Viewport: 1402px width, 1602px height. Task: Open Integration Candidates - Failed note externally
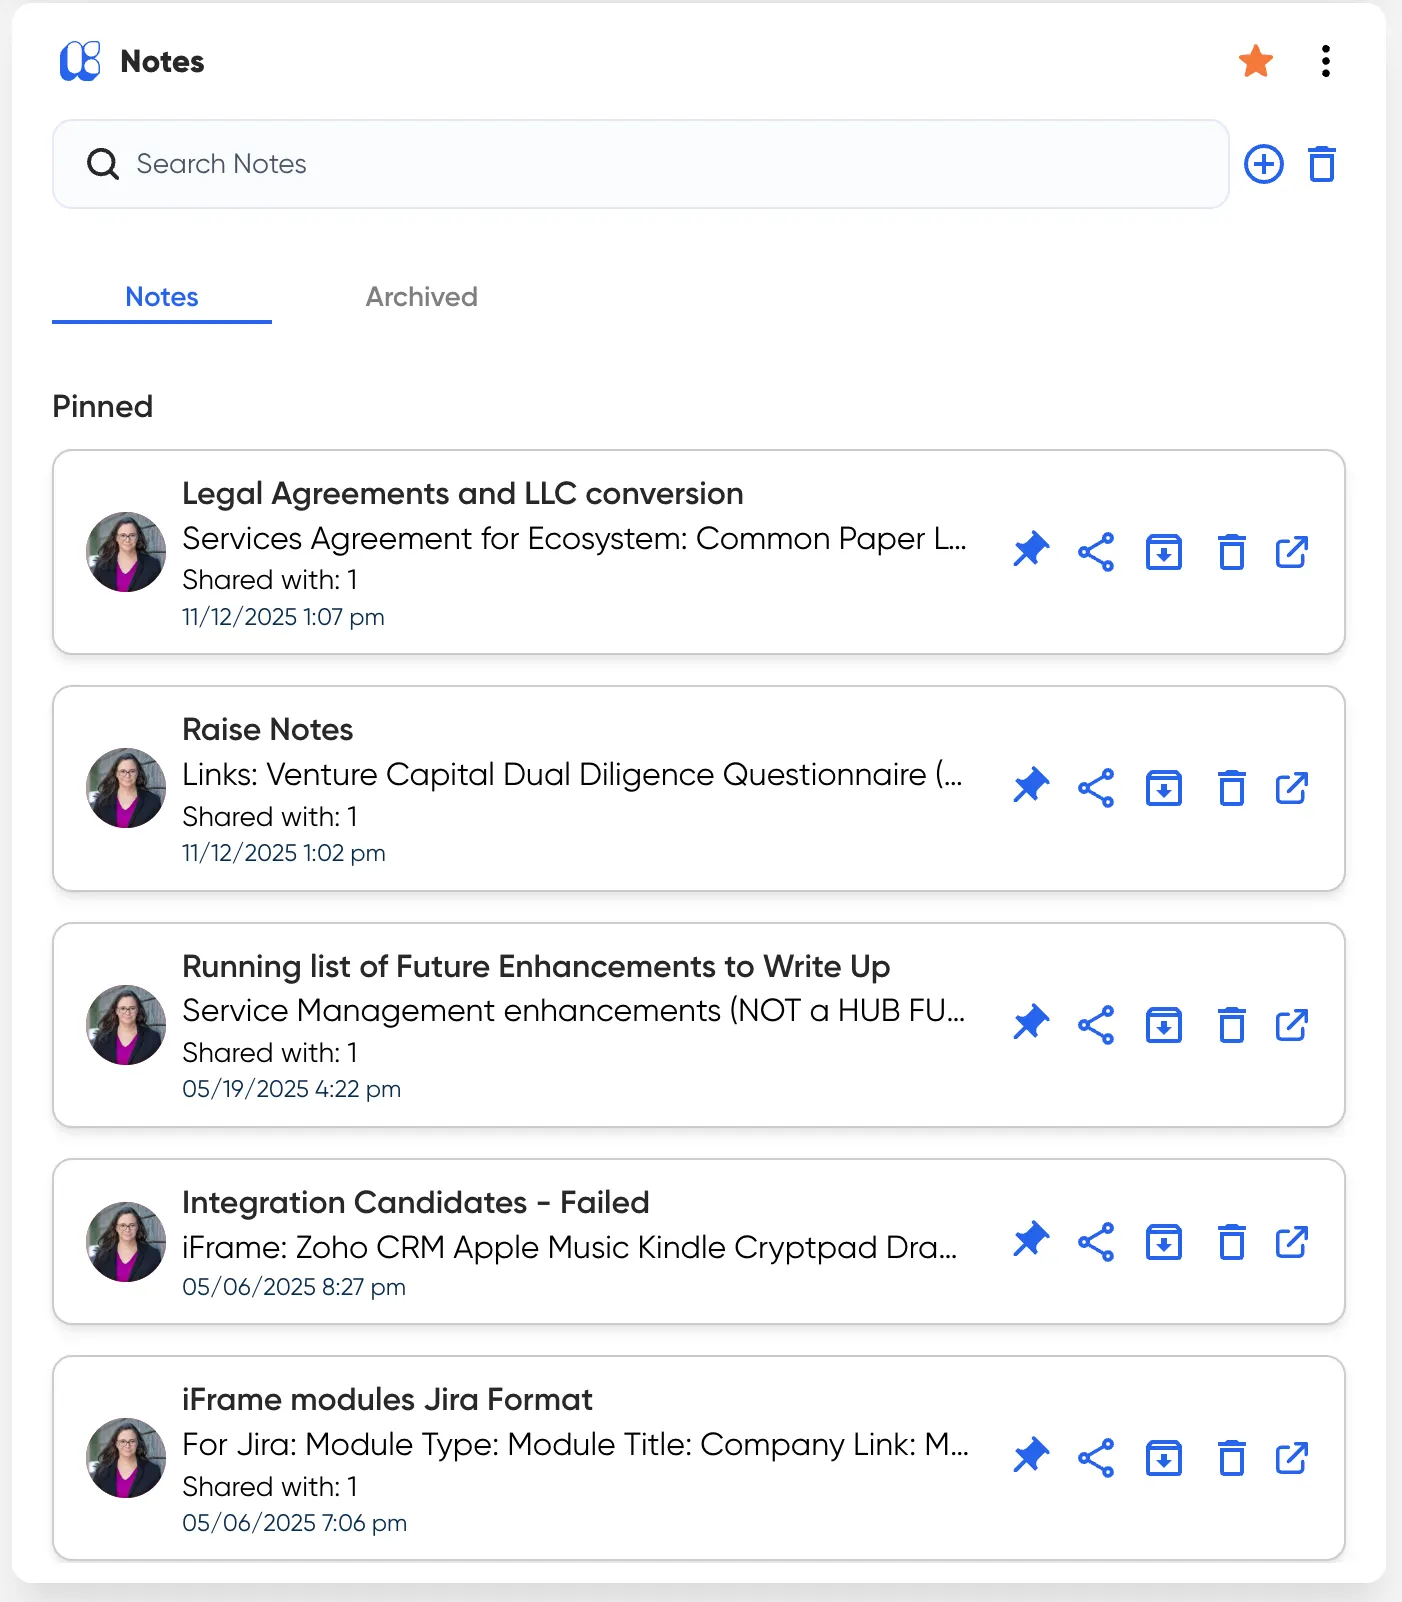[1292, 1242]
